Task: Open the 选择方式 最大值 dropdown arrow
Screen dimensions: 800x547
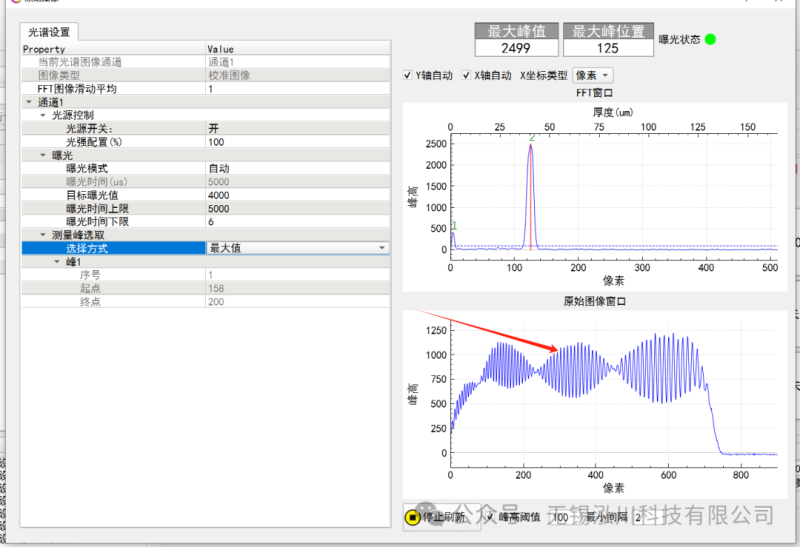Action: coord(381,248)
